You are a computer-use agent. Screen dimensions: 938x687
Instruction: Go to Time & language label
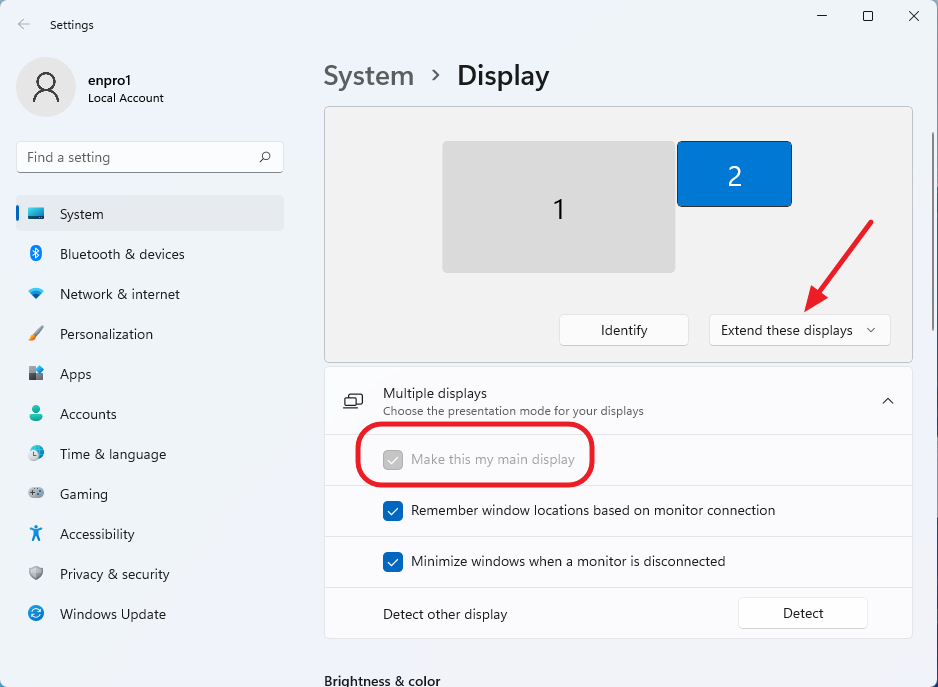pyautogui.click(x=113, y=454)
